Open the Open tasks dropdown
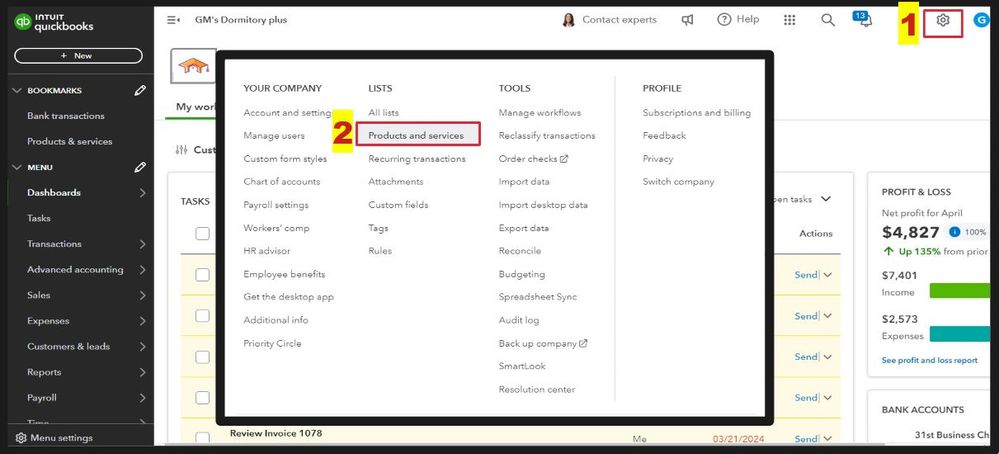This screenshot has width=999, height=454. click(801, 199)
